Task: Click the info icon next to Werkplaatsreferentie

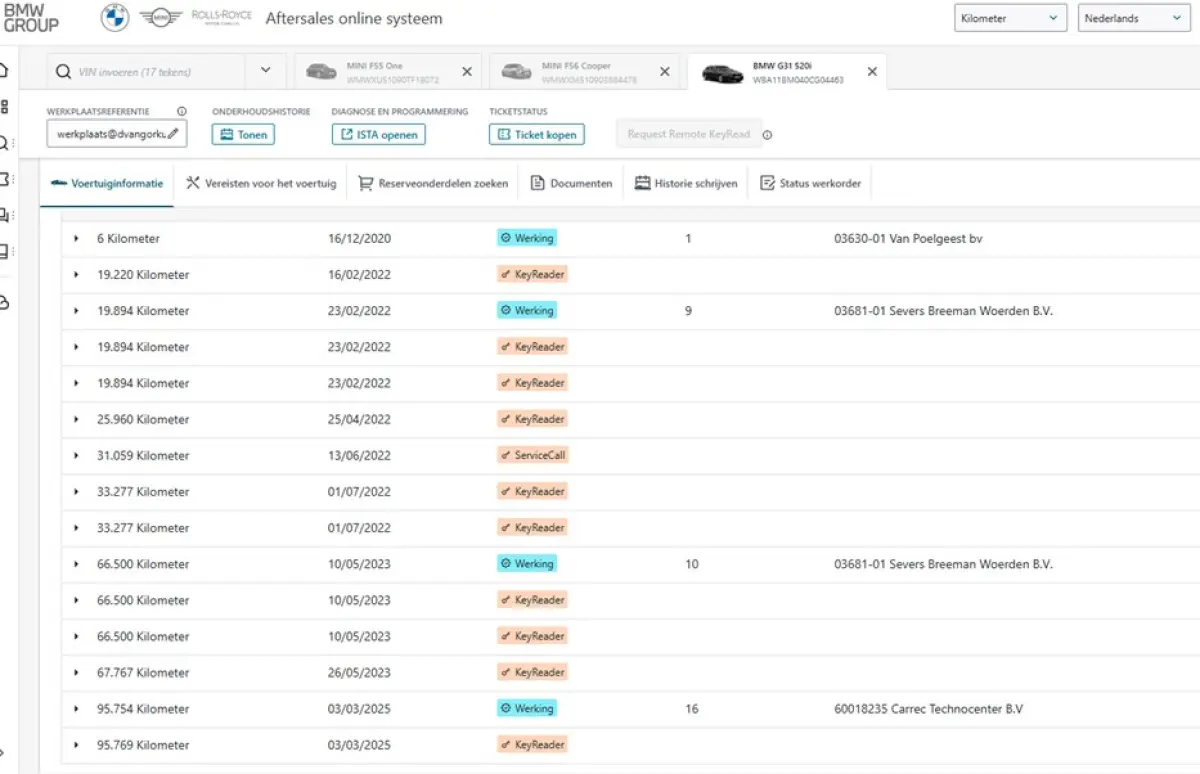Action: (x=182, y=112)
